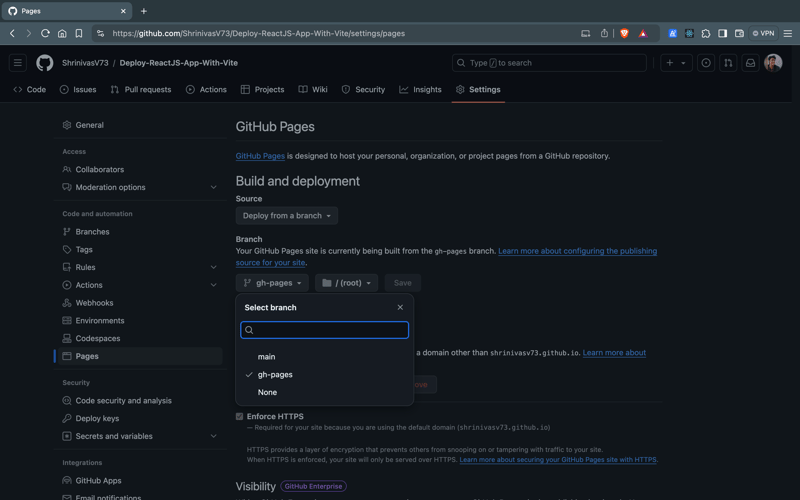Toggle the Enforce HTTPS checkbox
Viewport: 800px width, 500px height.
coord(239,416)
